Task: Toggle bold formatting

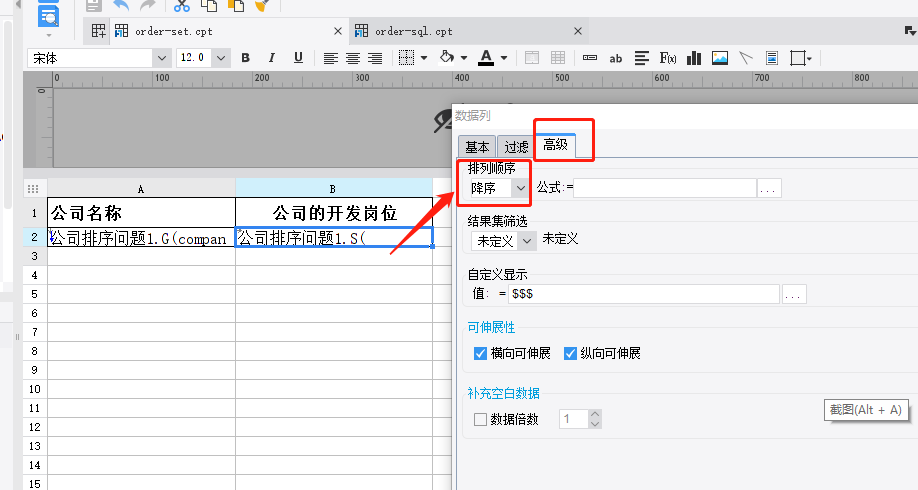Action: [x=245, y=58]
